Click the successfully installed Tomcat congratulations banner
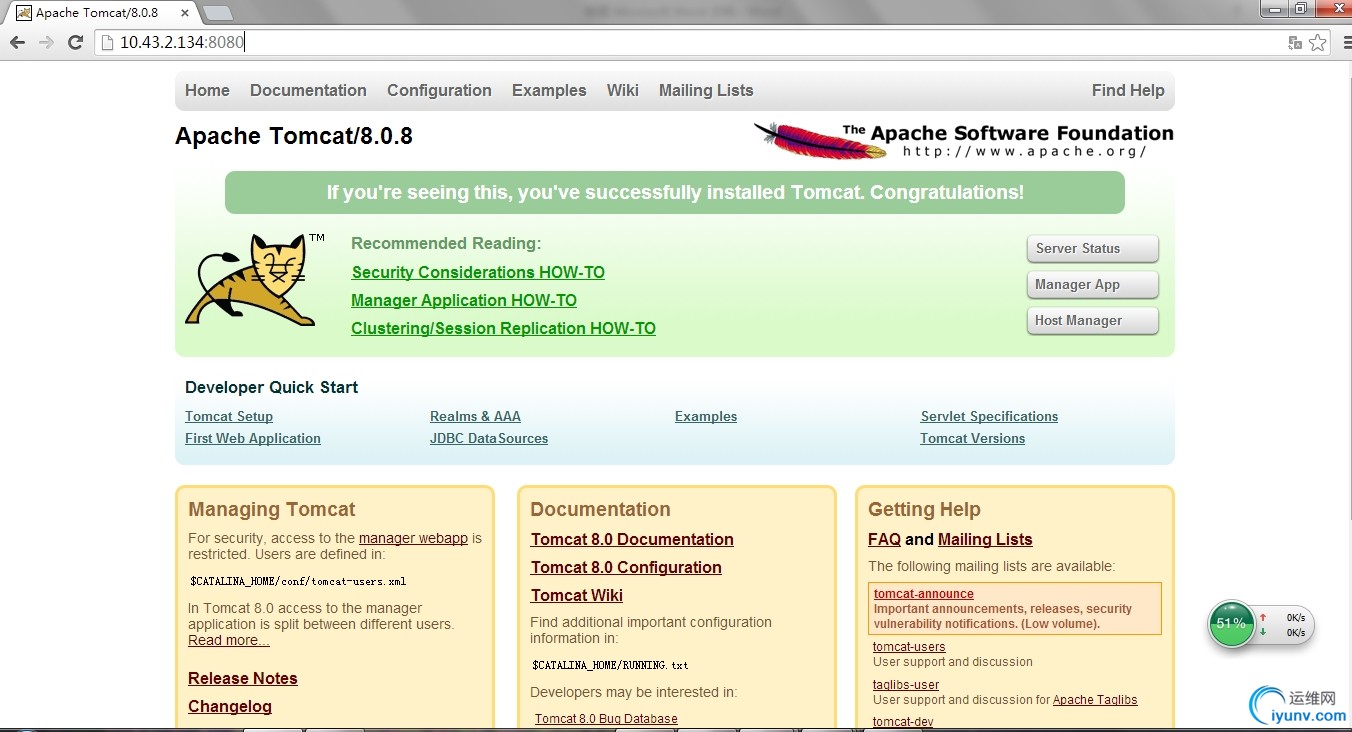1352x732 pixels. coord(675,192)
